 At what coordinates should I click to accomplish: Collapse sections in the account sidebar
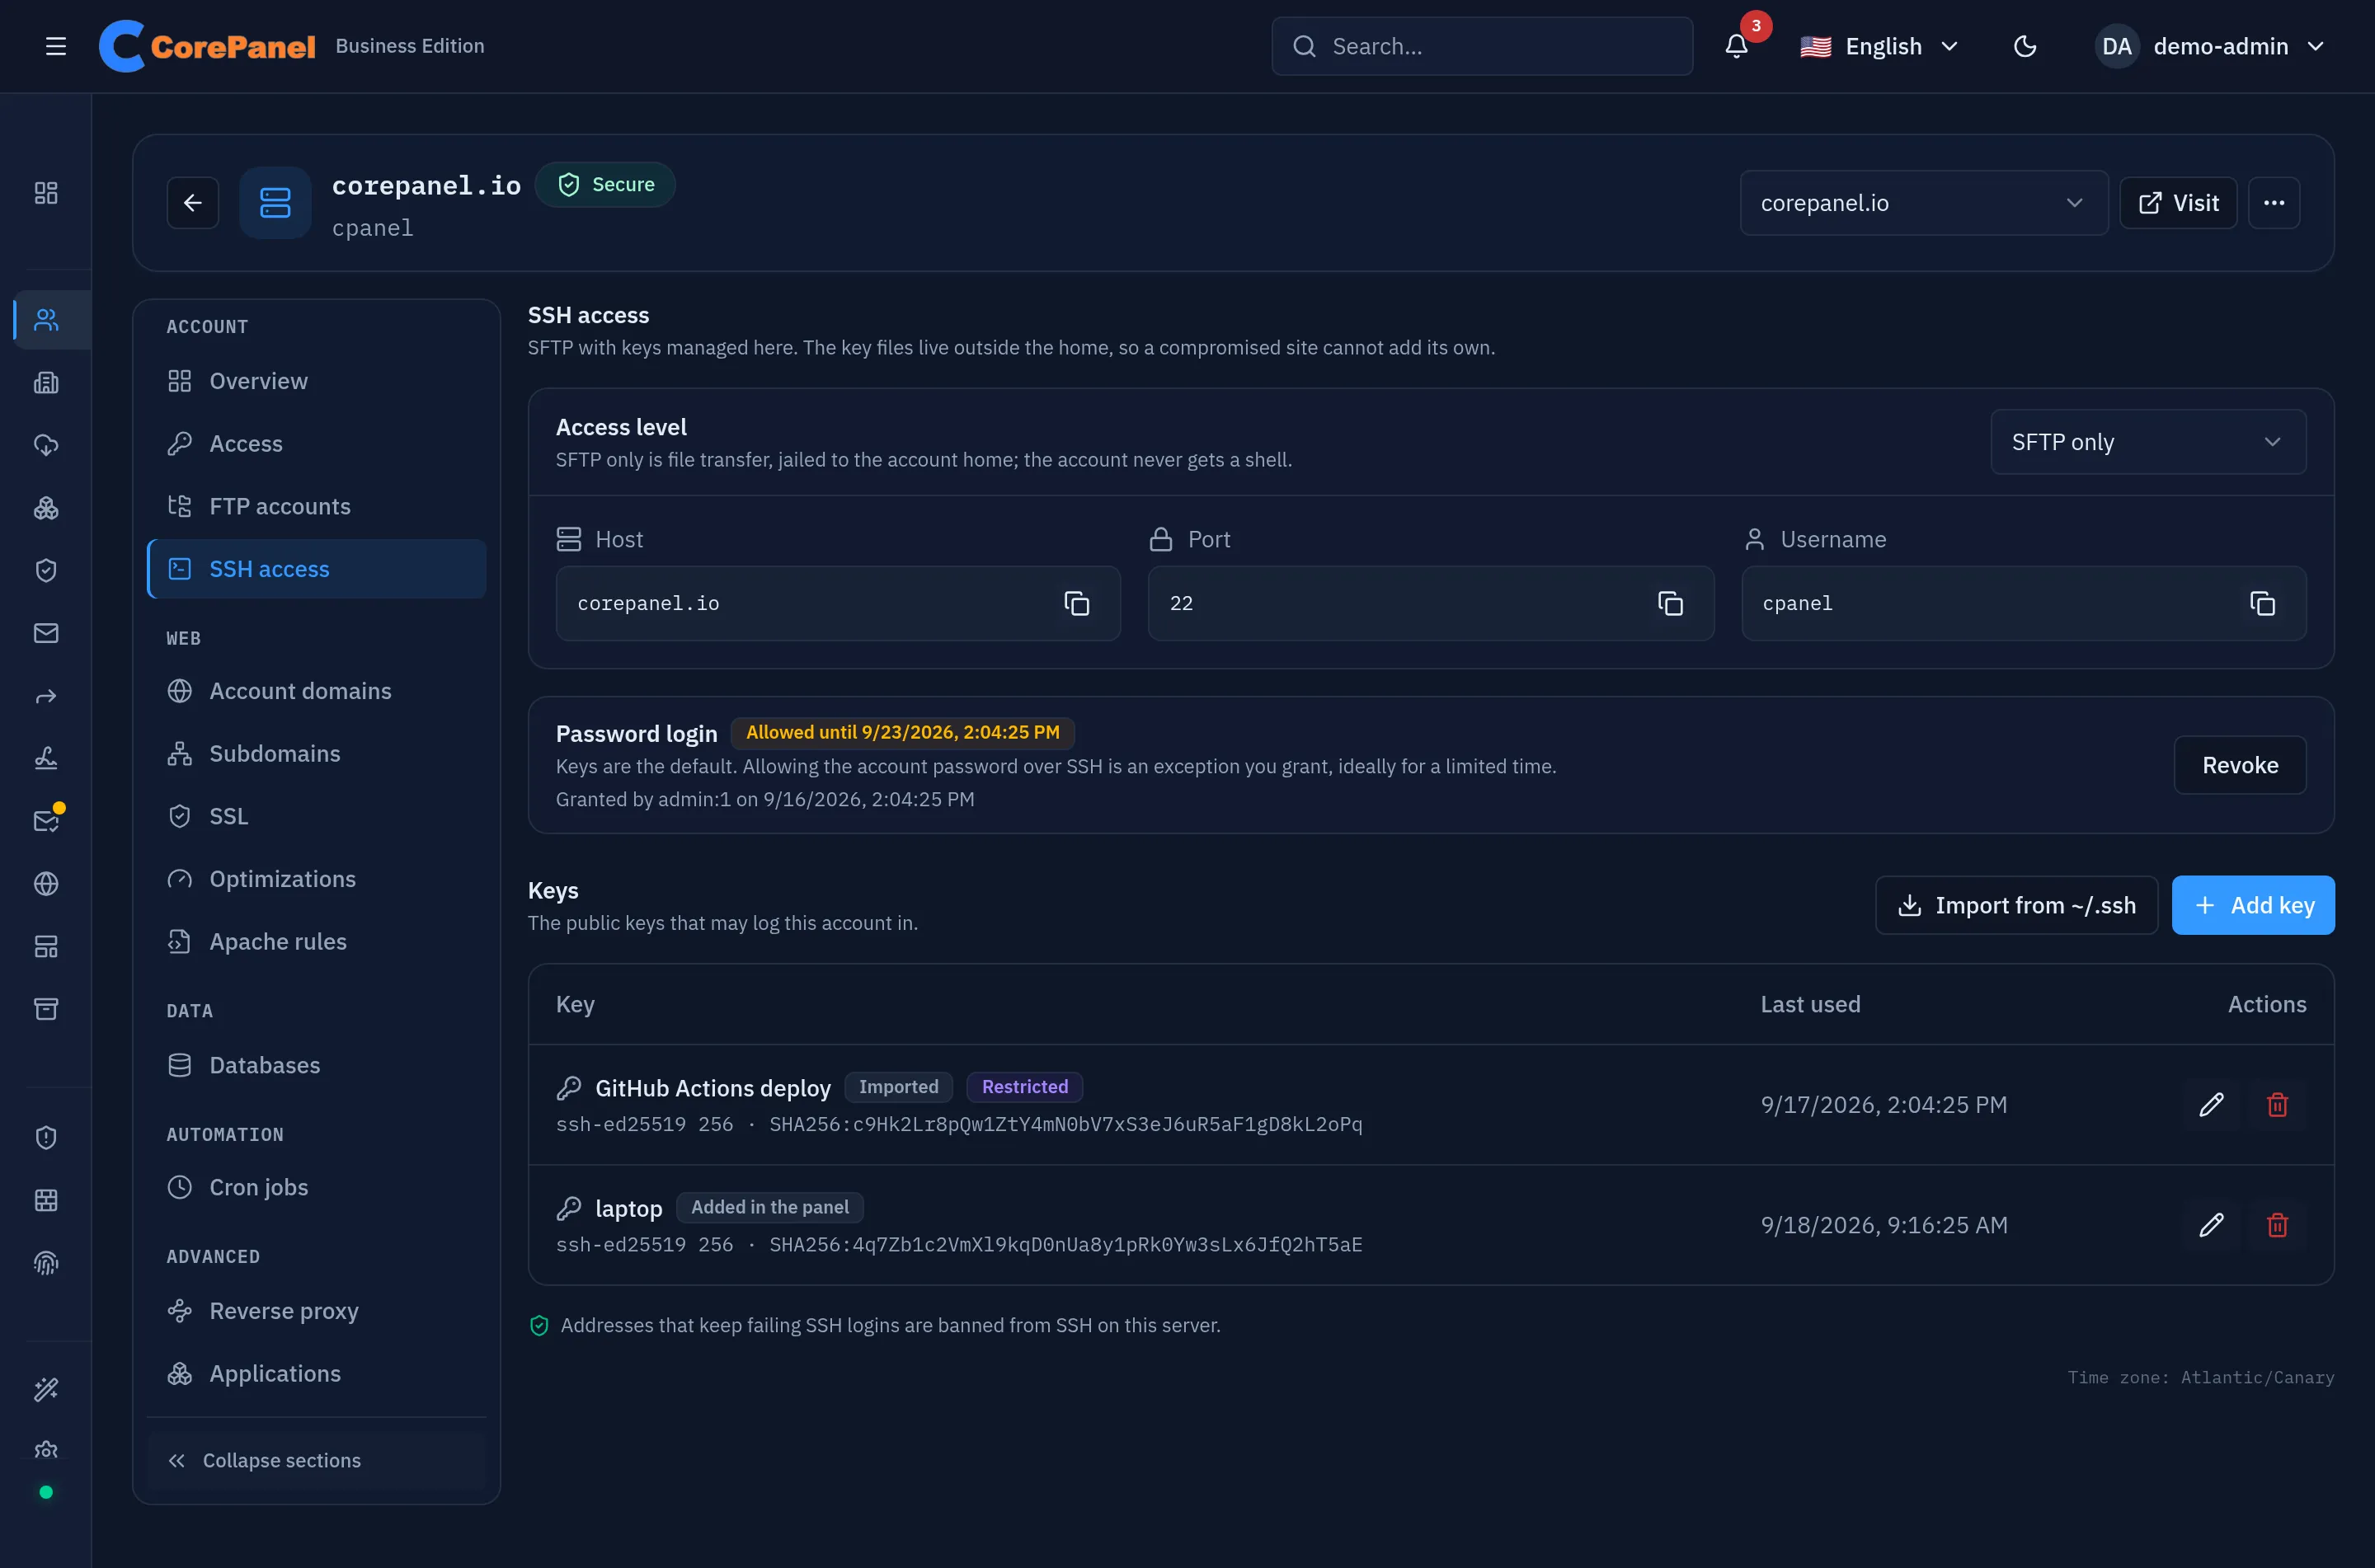(316, 1460)
